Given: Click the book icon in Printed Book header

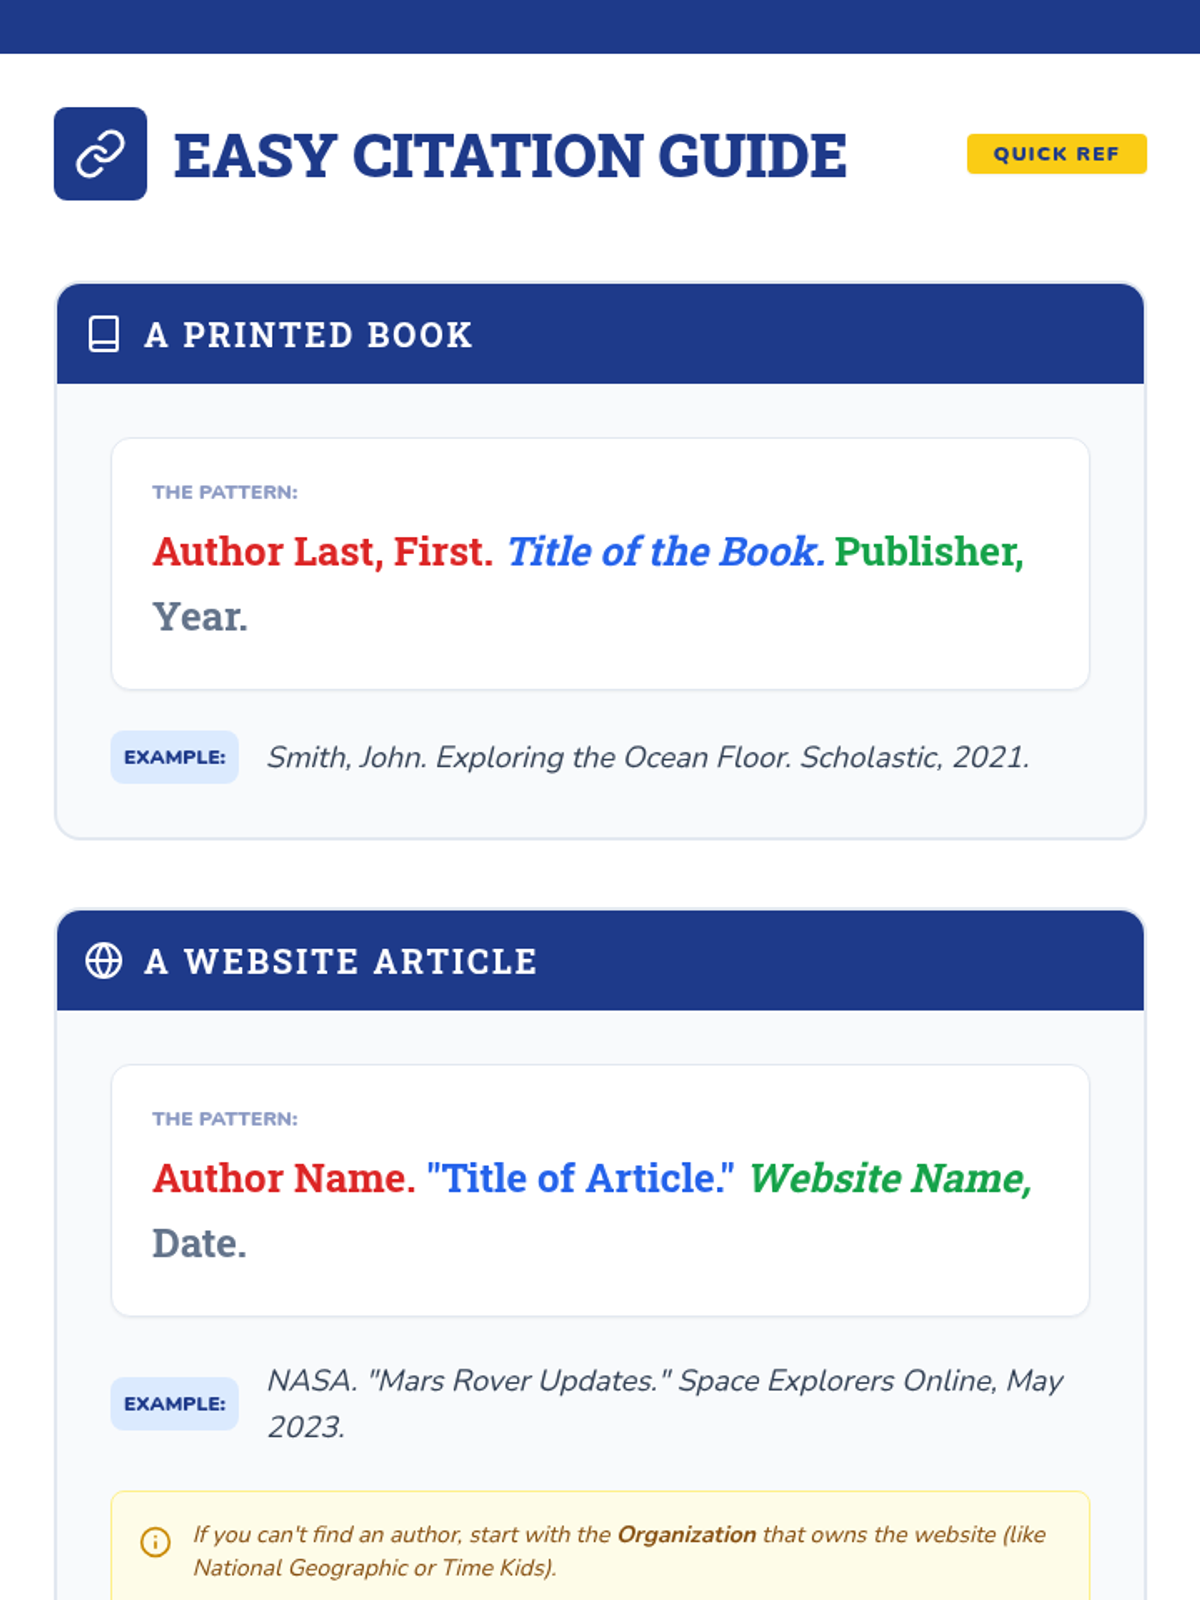Looking at the screenshot, I should (x=104, y=334).
